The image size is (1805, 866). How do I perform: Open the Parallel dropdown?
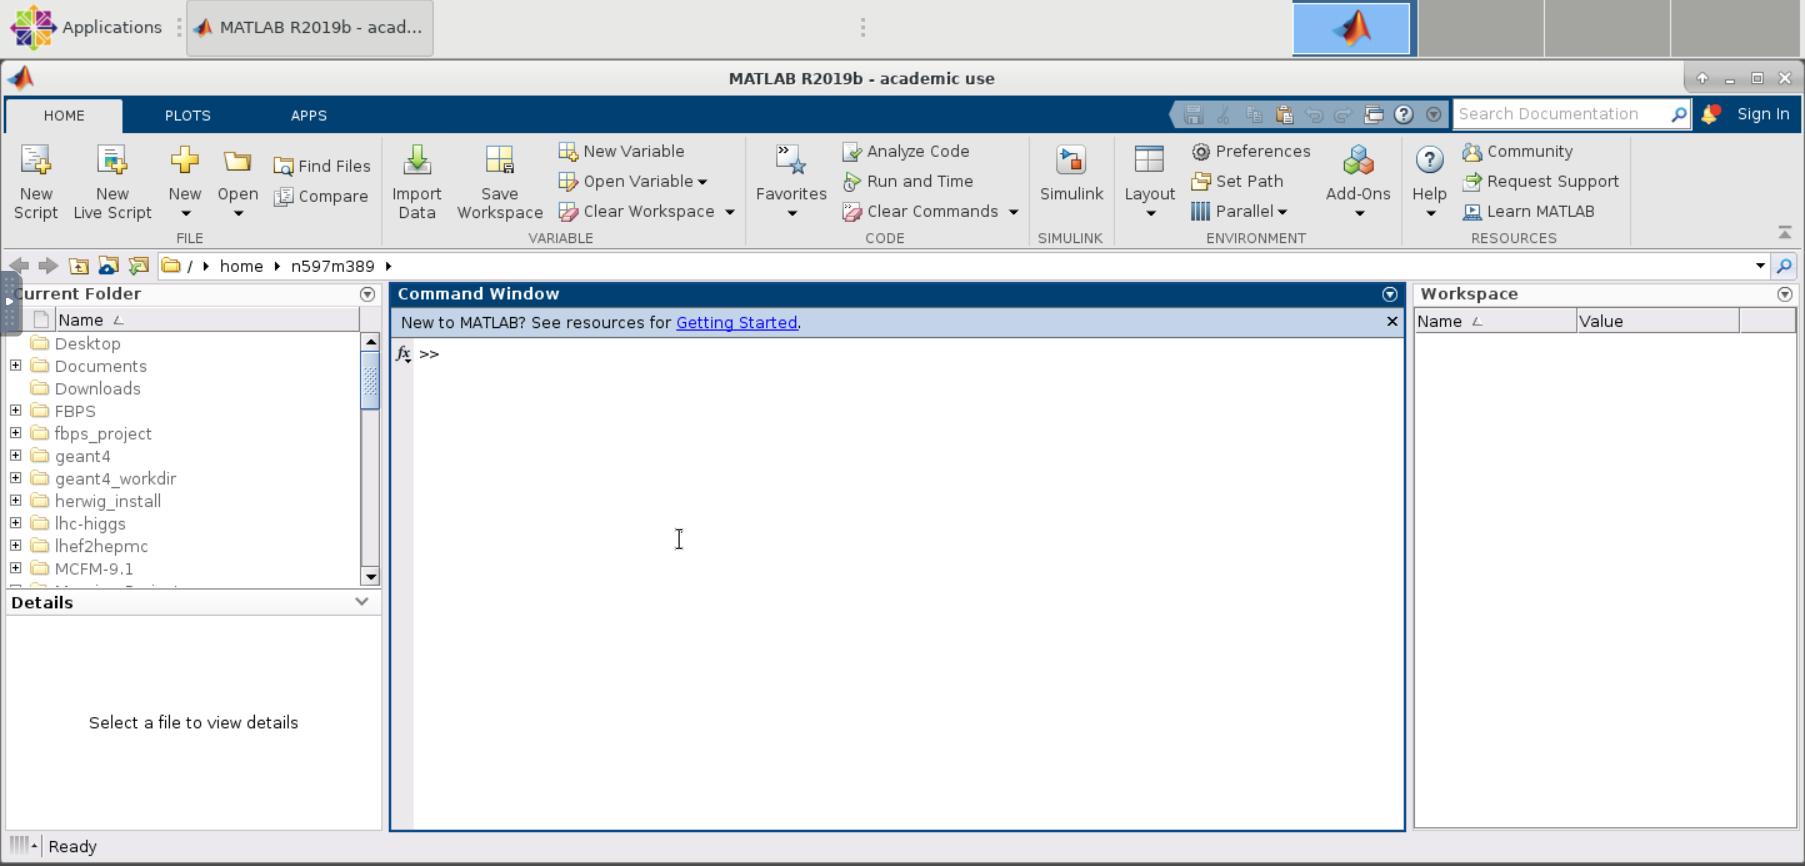pos(1239,211)
